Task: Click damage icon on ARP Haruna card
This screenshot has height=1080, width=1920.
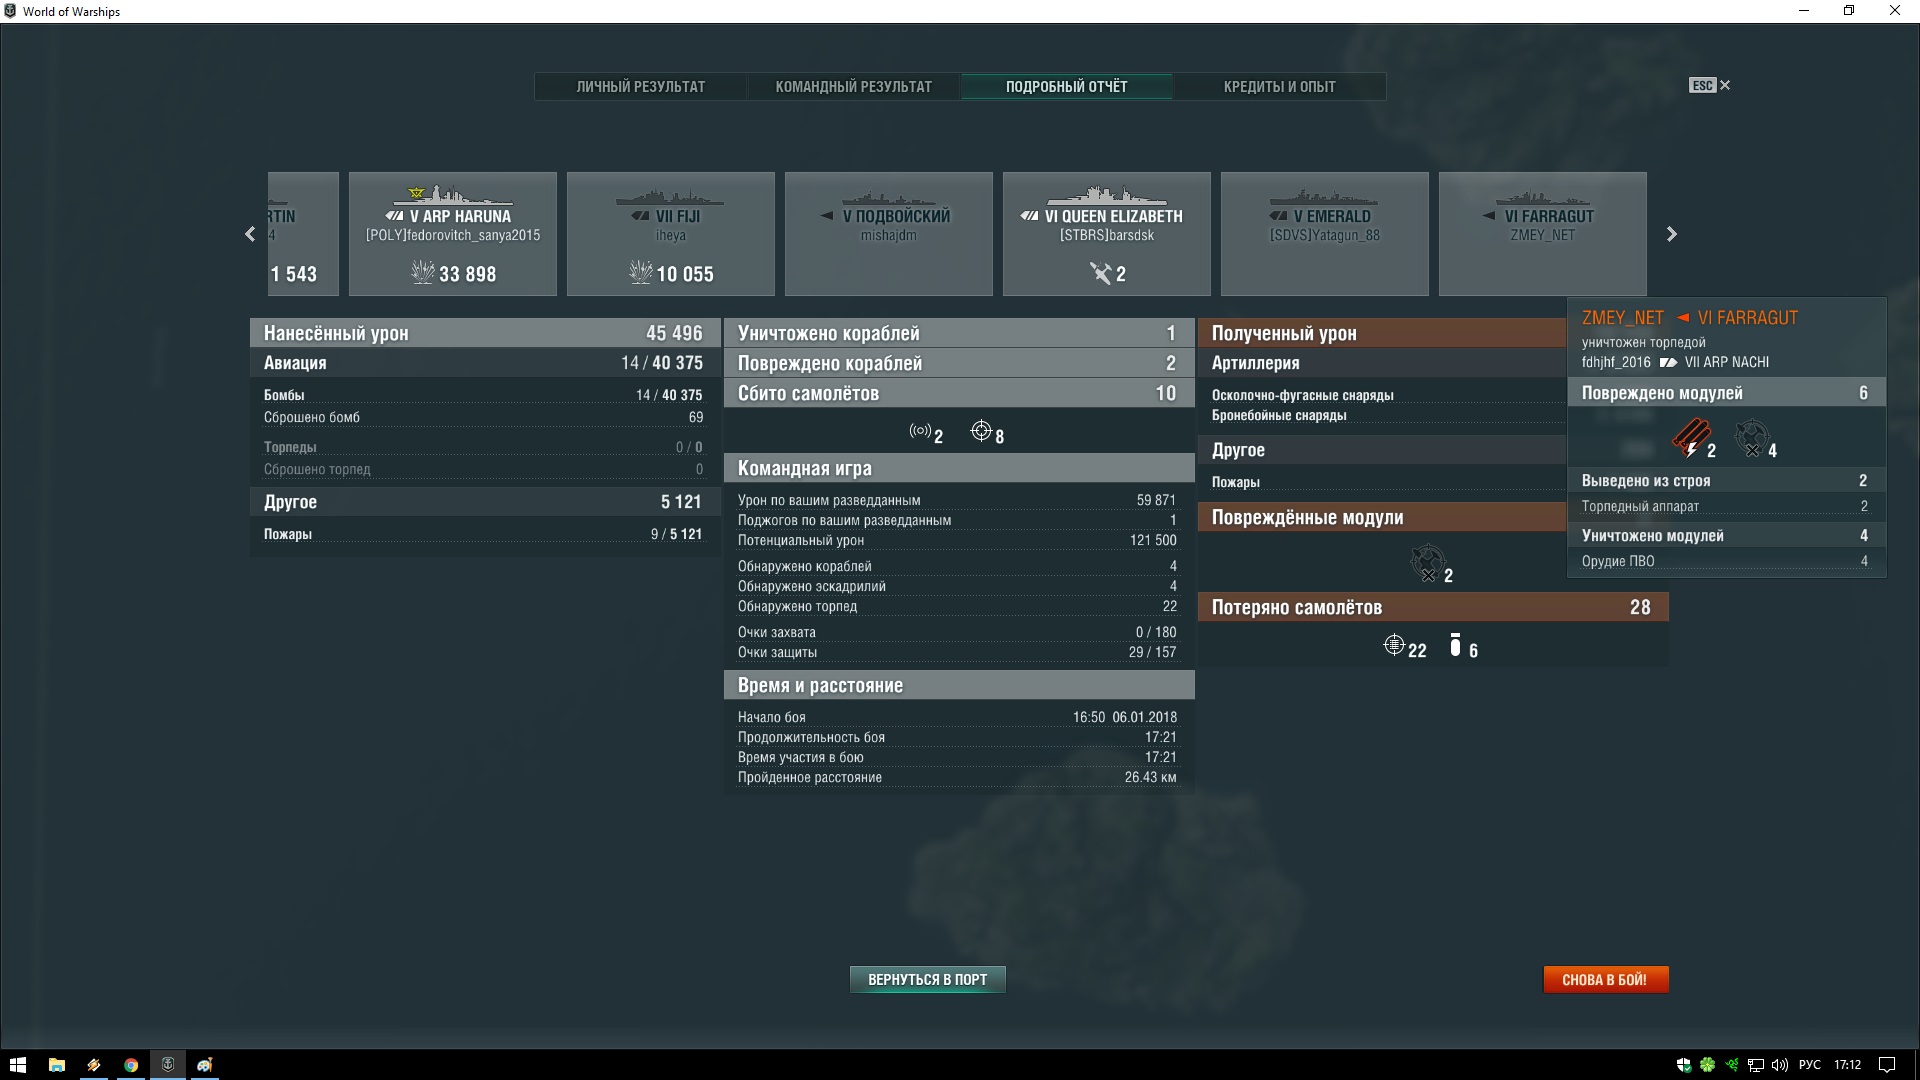Action: tap(423, 272)
